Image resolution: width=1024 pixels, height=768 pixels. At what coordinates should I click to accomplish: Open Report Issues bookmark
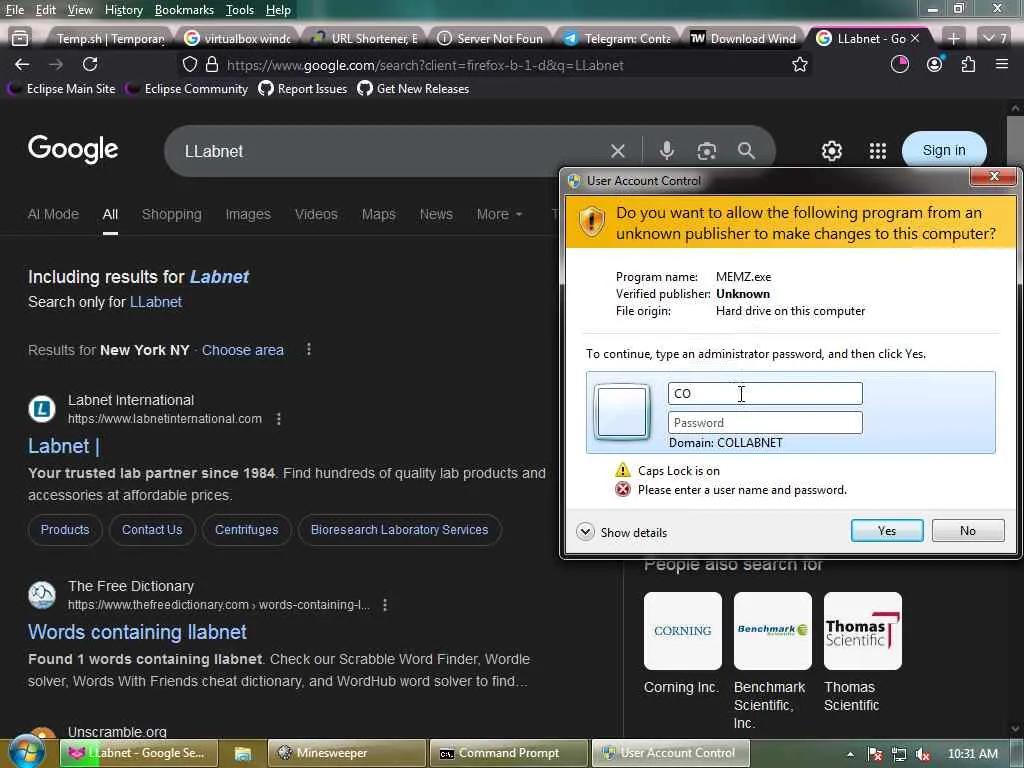pos(303,89)
